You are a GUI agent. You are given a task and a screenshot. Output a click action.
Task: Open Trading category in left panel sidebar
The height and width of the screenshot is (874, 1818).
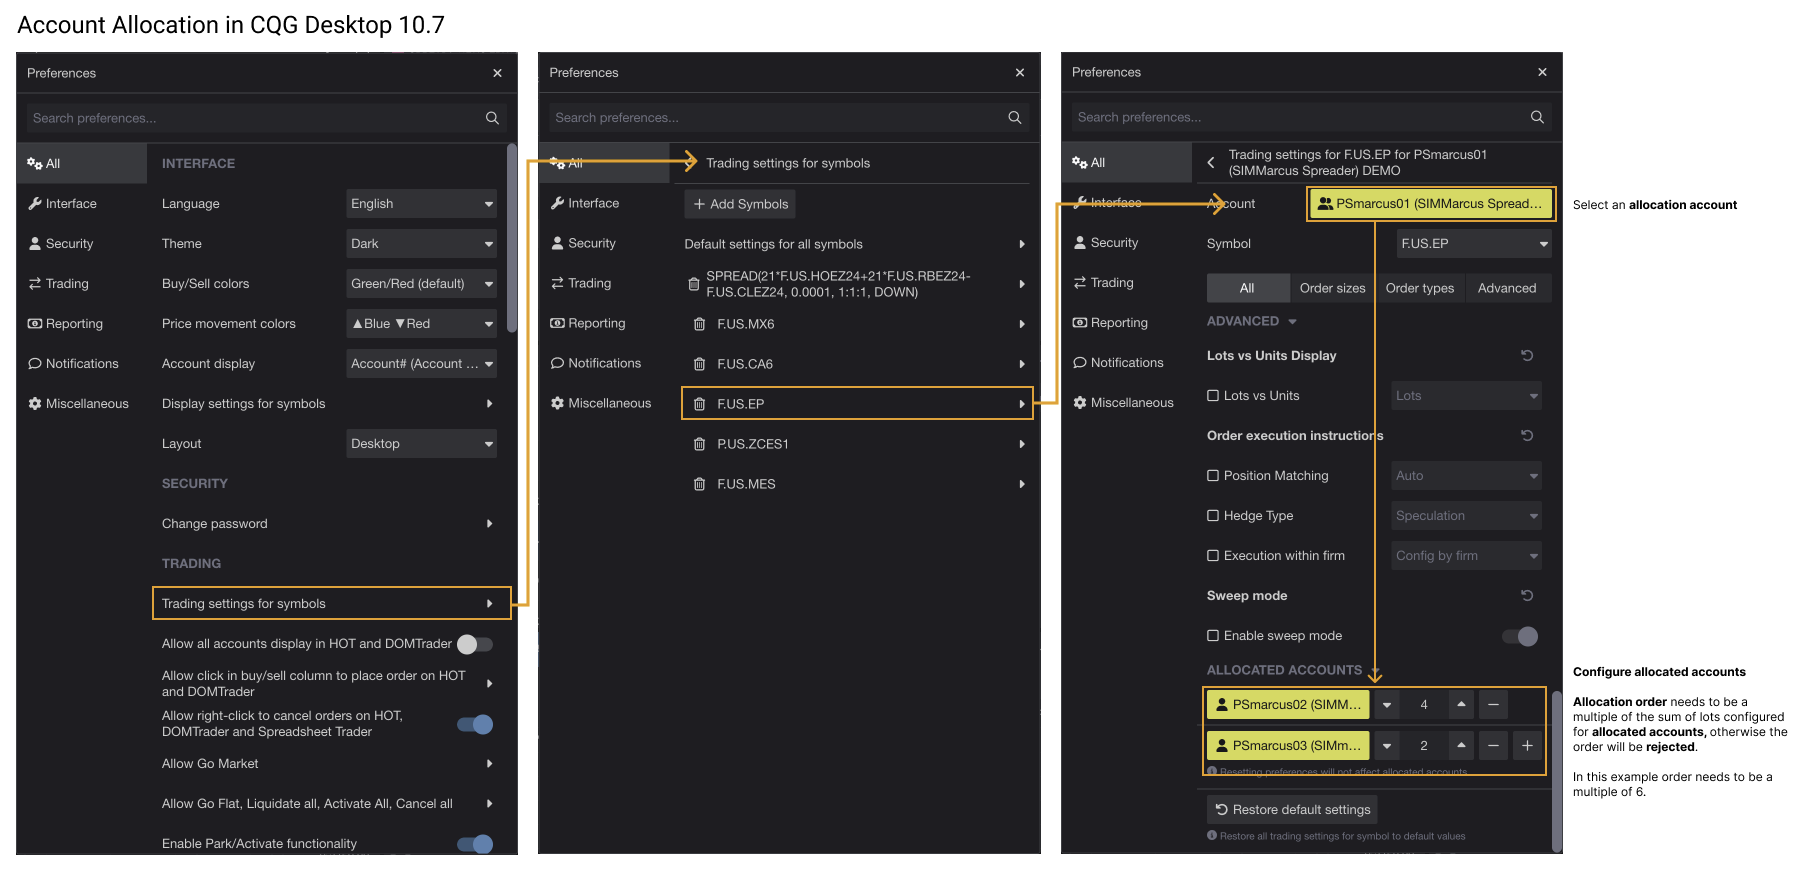[82, 284]
